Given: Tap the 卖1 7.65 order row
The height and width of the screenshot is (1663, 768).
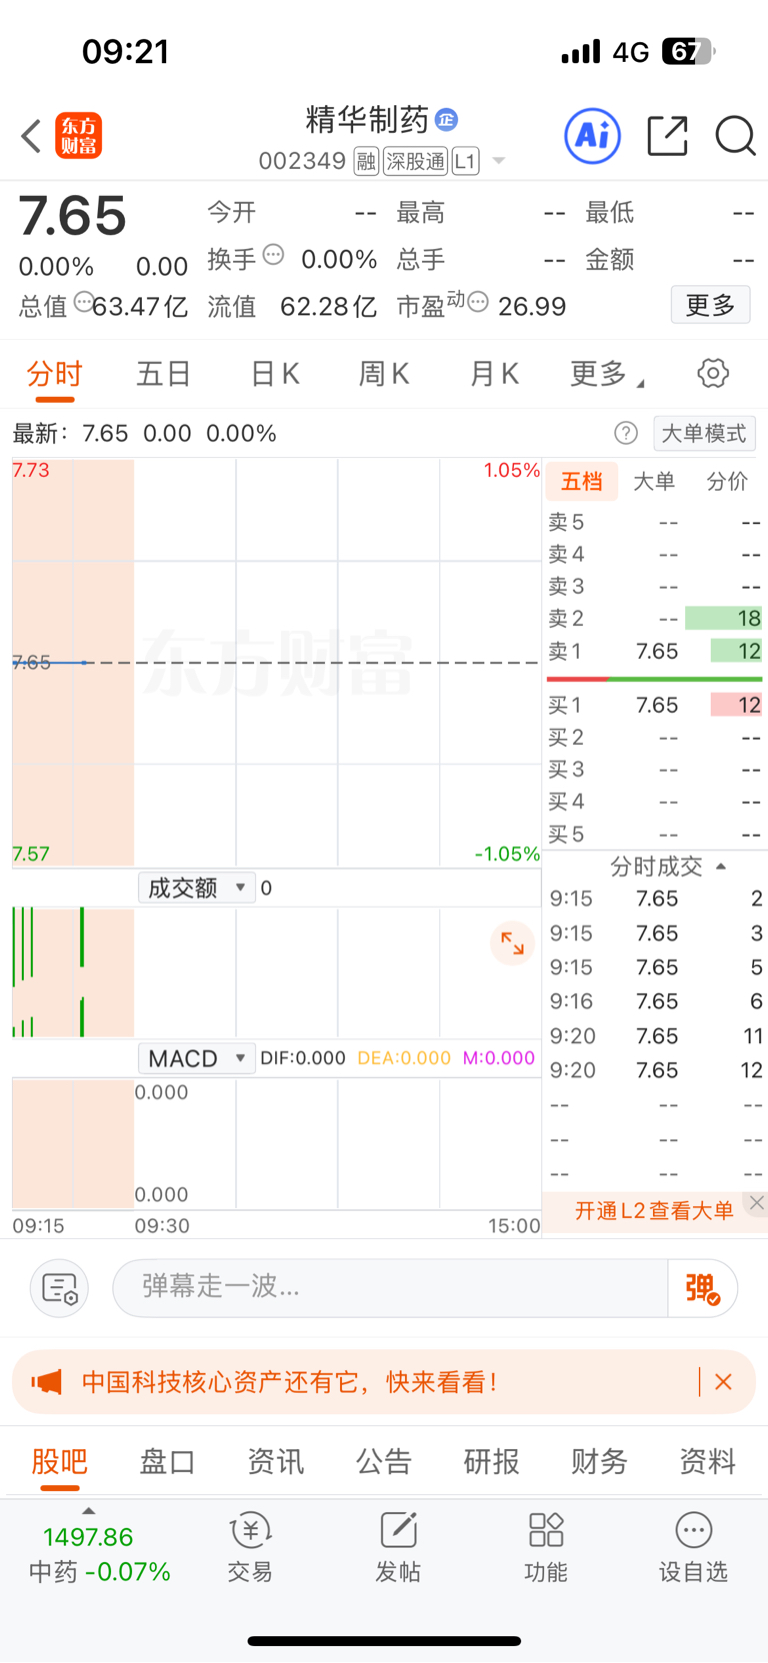Looking at the screenshot, I should pos(655,651).
